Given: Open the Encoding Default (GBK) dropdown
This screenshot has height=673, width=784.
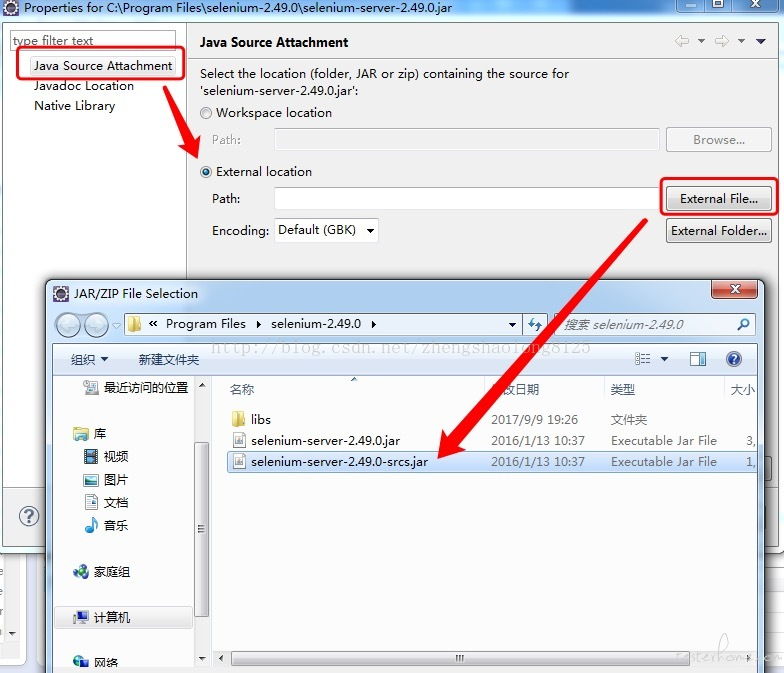Looking at the screenshot, I should [x=326, y=230].
